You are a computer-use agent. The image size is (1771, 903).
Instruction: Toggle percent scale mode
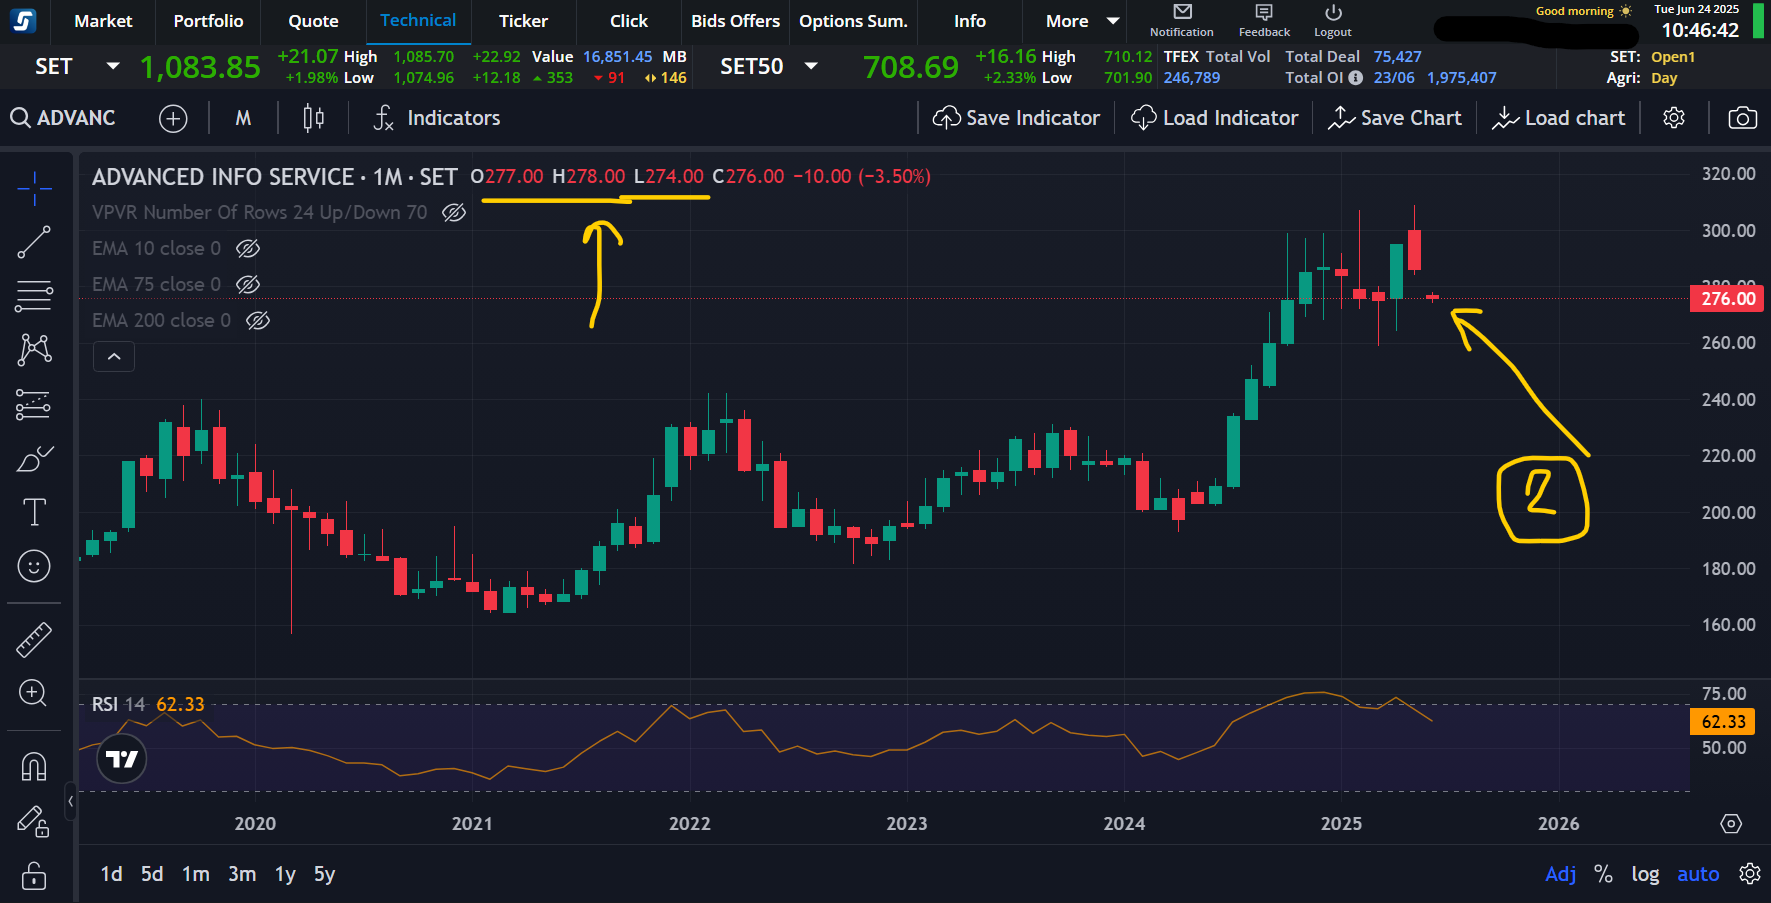[x=1603, y=874]
